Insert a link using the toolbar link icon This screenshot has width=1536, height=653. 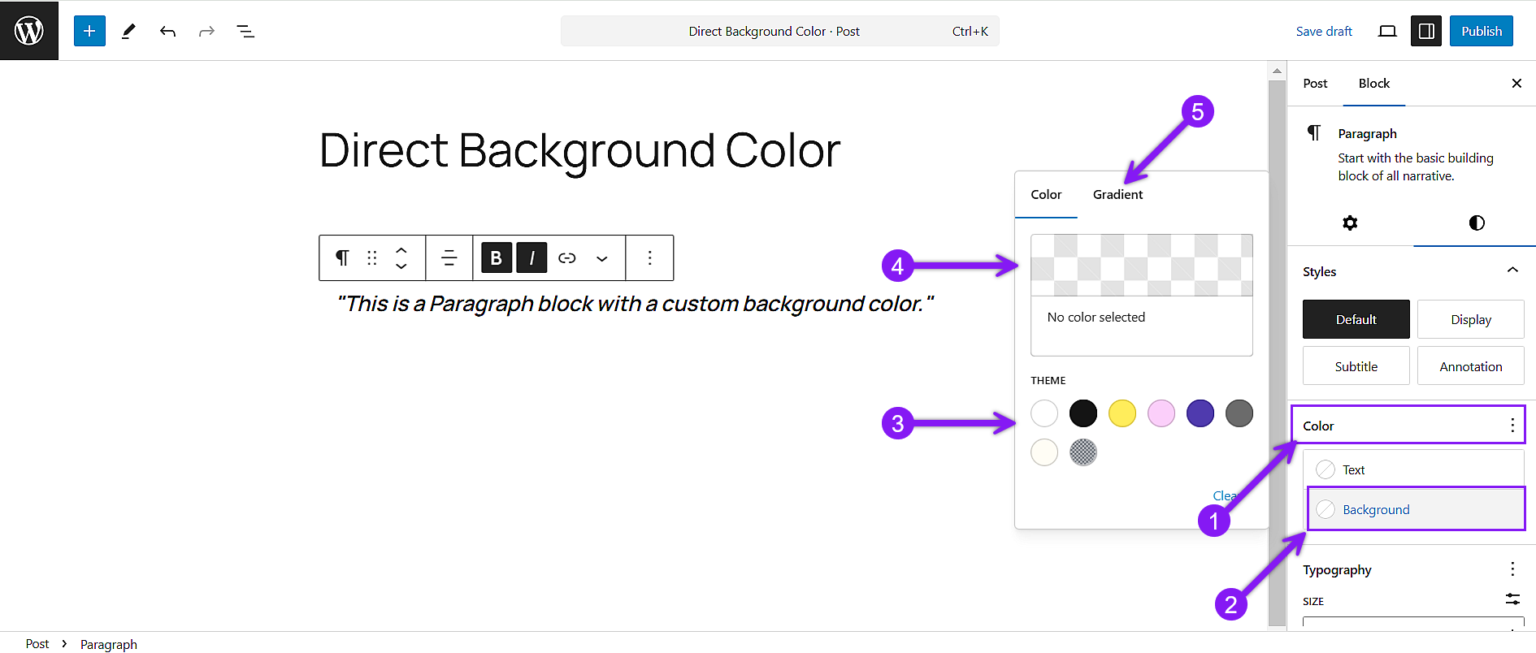coord(566,257)
